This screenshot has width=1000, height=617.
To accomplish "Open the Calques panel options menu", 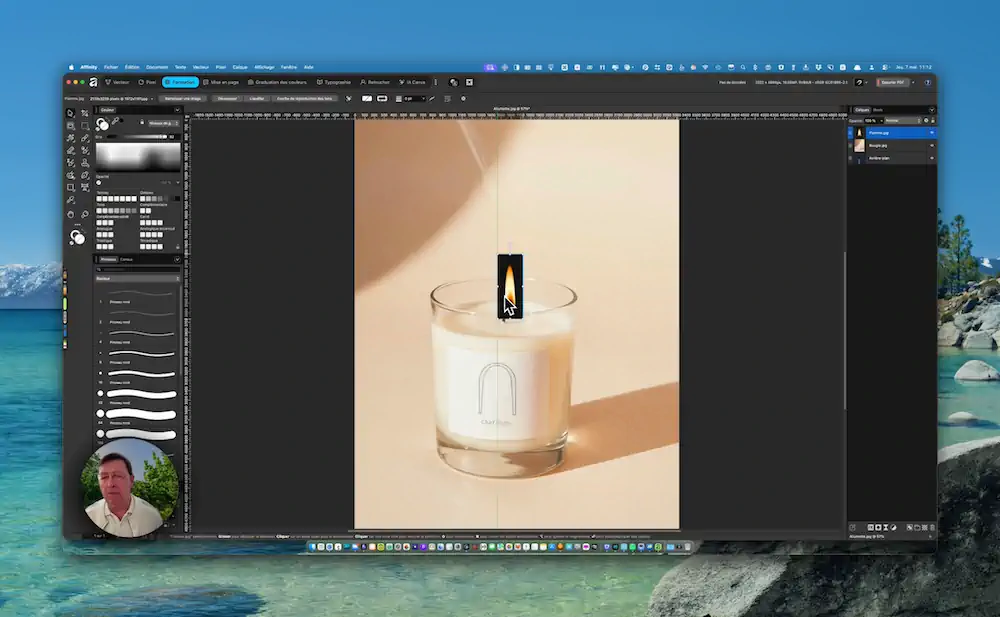I will pos(932,110).
